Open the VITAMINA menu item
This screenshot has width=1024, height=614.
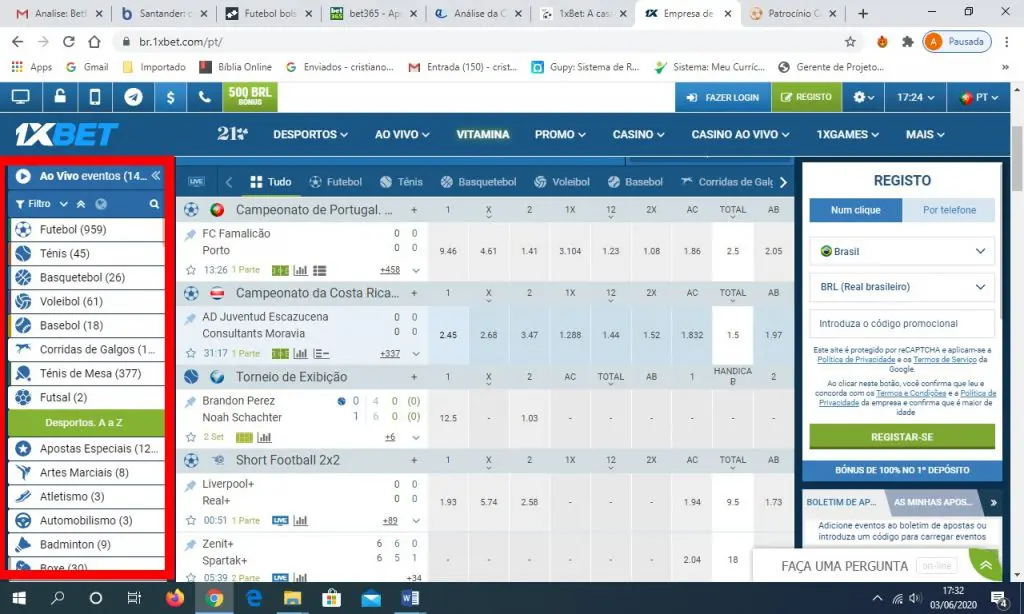(x=483, y=135)
